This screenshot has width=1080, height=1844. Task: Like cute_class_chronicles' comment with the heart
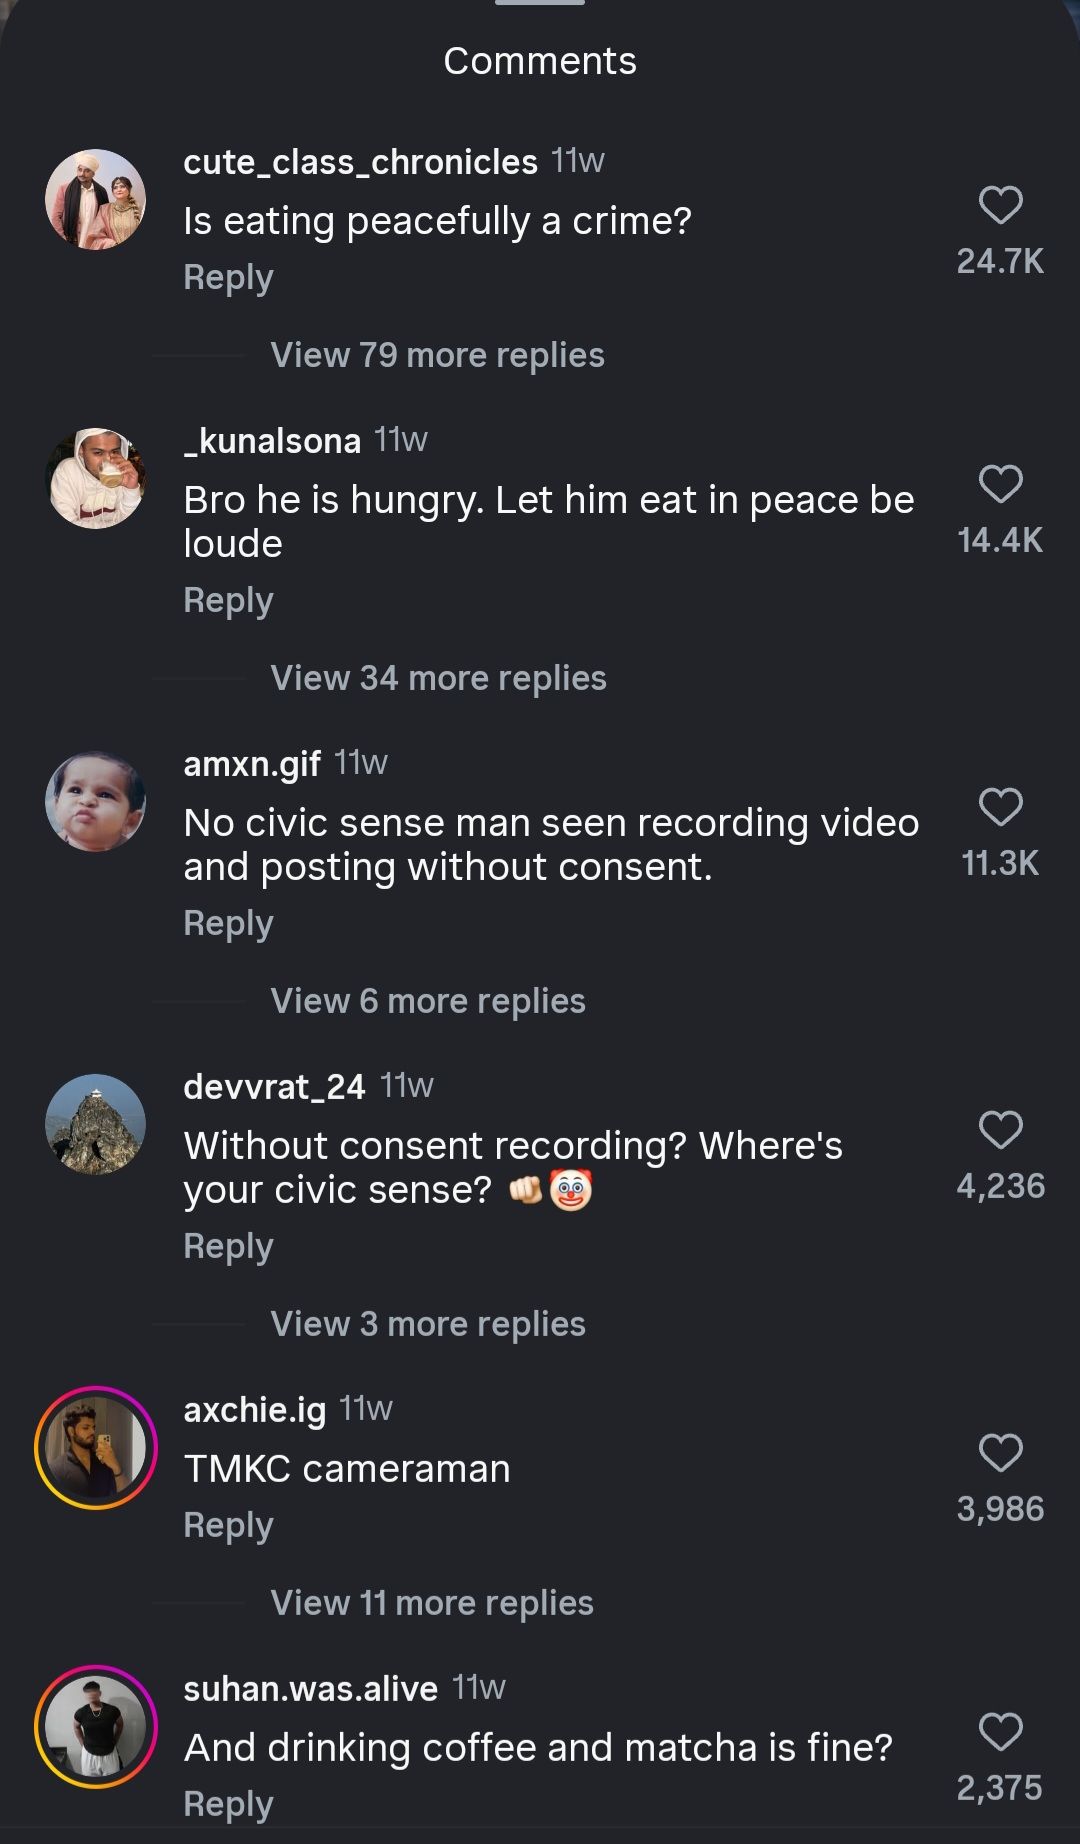pyautogui.click(x=1000, y=205)
